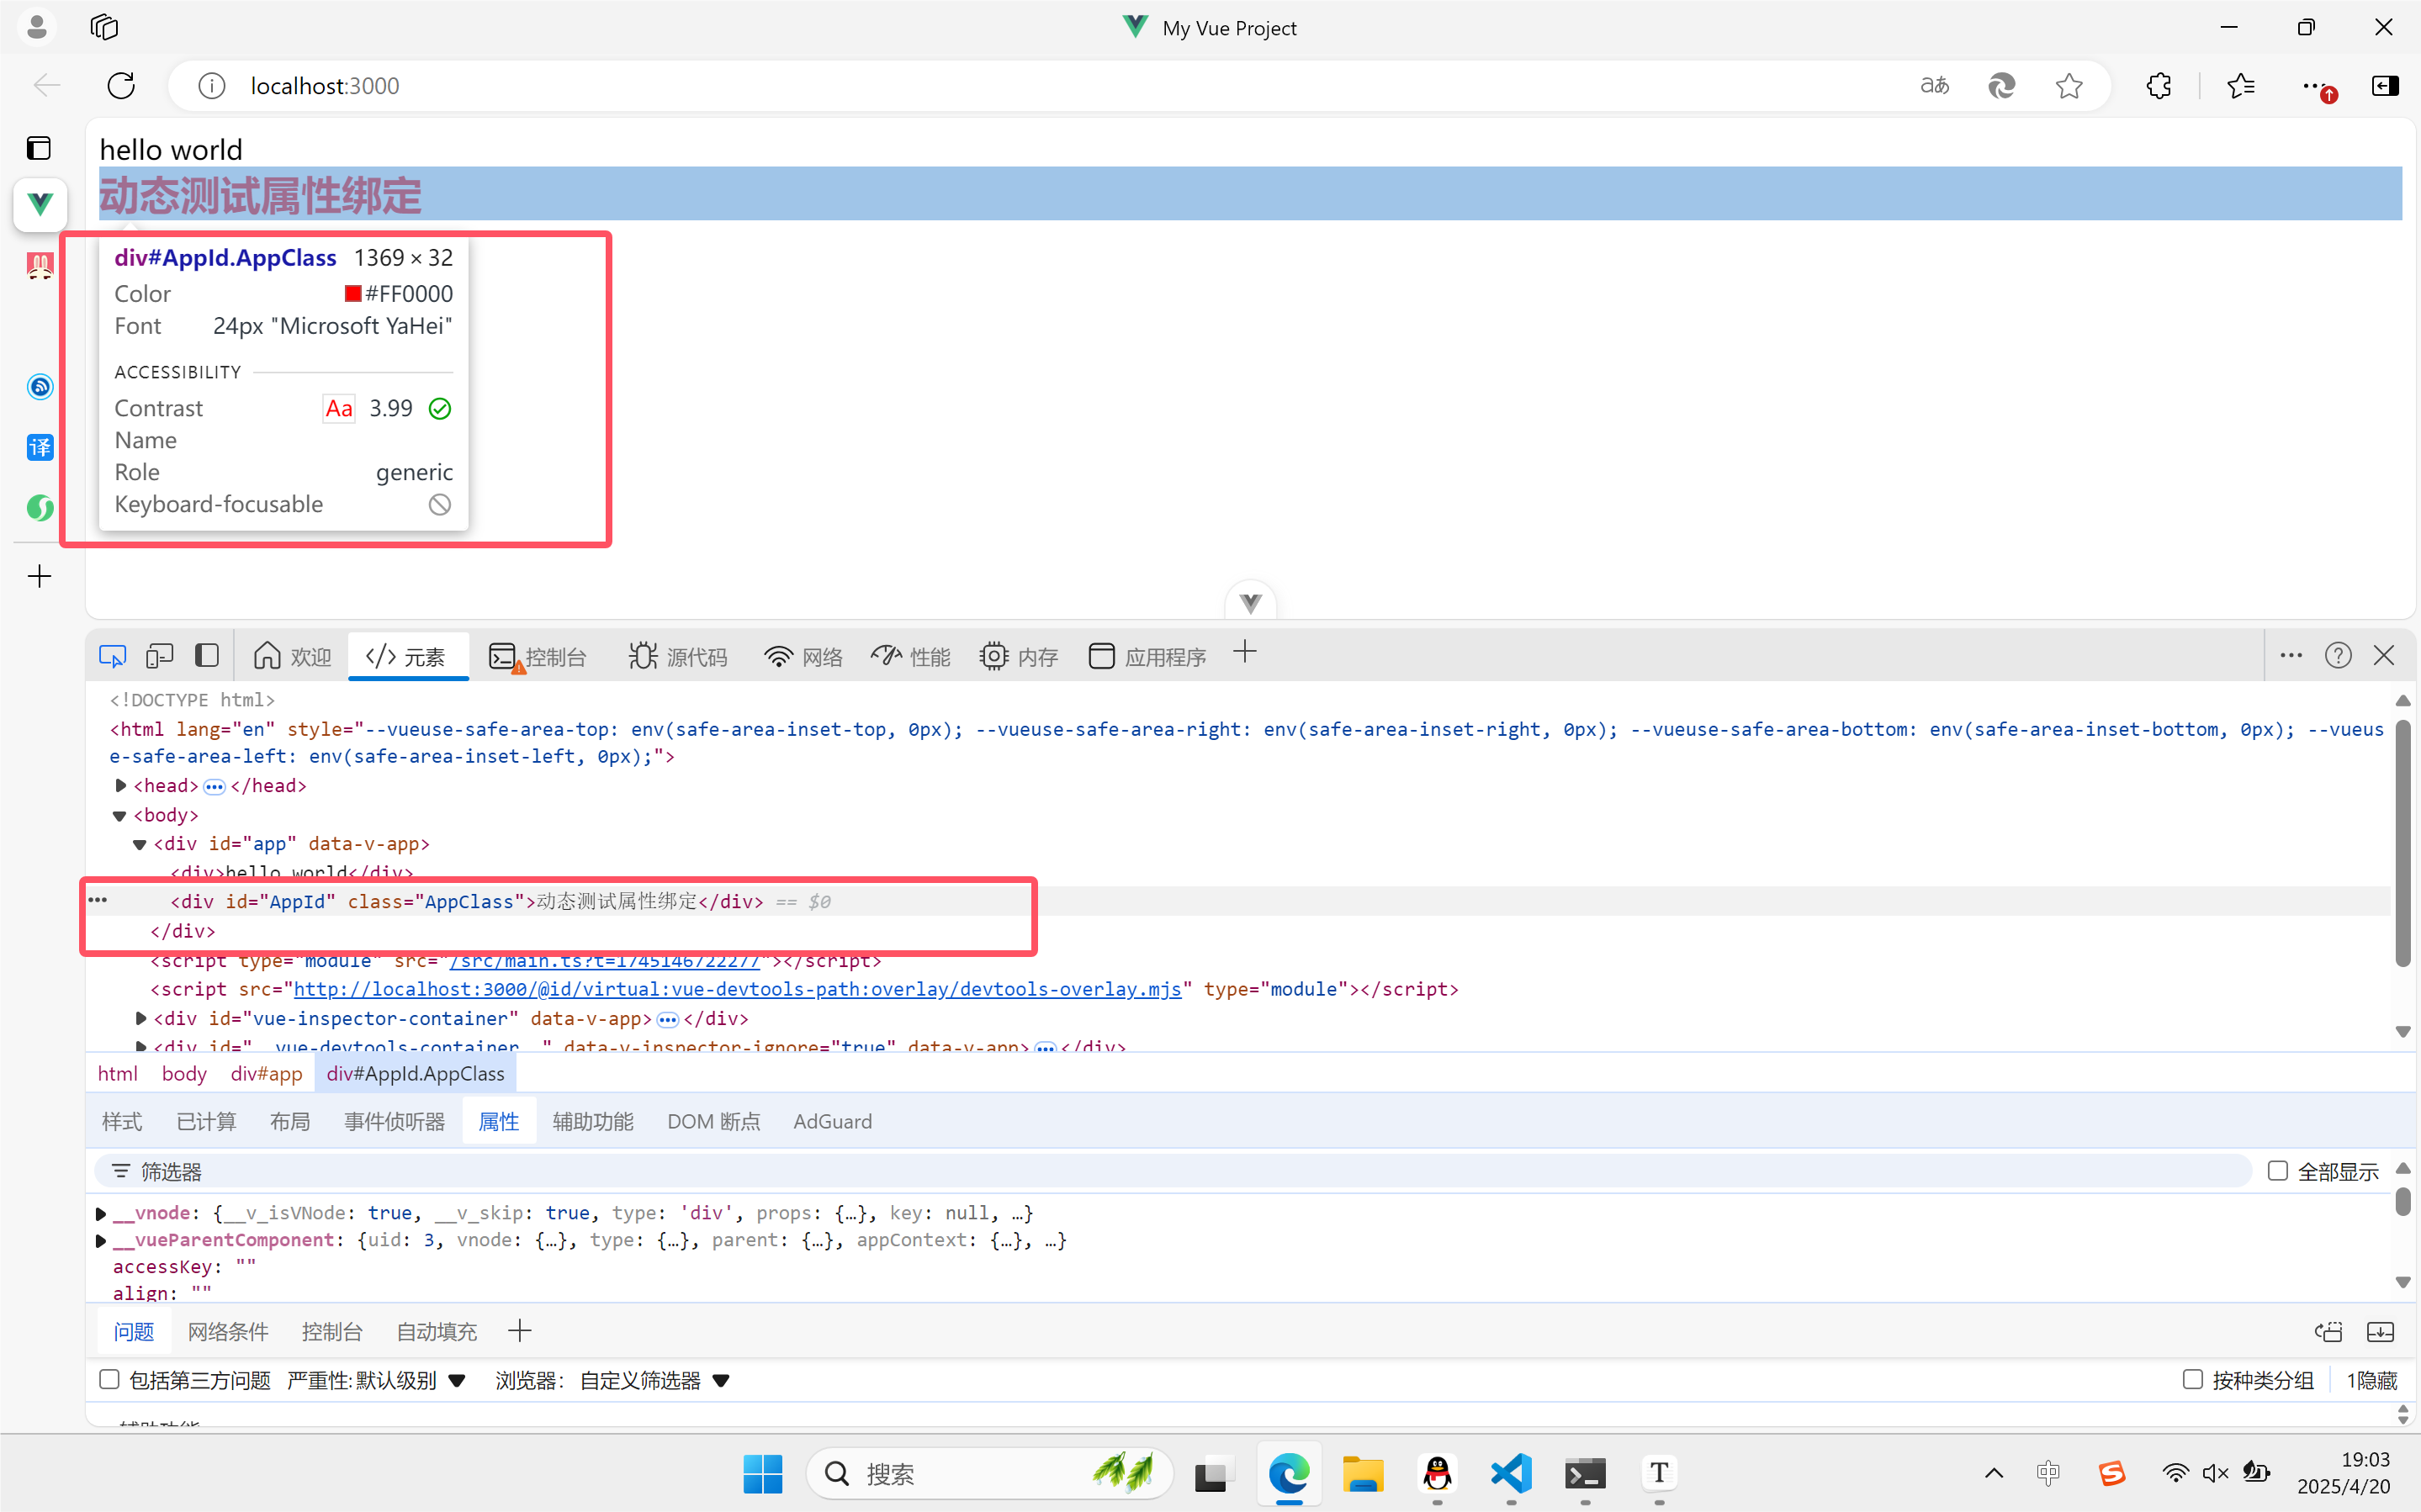This screenshot has height=1512, width=2421.
Task: Open Visual Studio Code from the taskbar
Action: 1511,1473
